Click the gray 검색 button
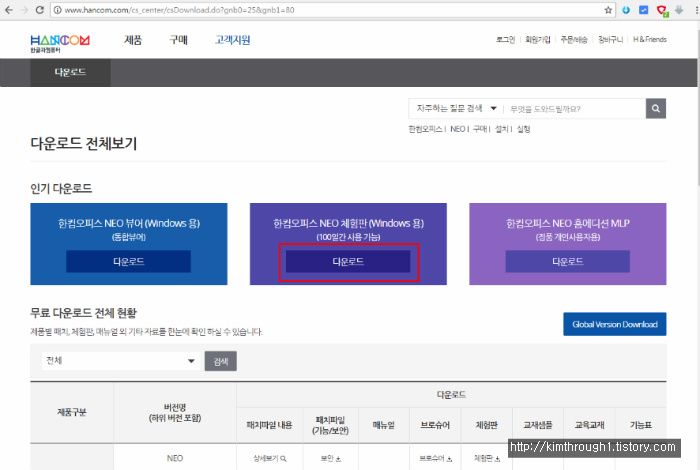Image resolution: width=700 pixels, height=470 pixels. 221,361
